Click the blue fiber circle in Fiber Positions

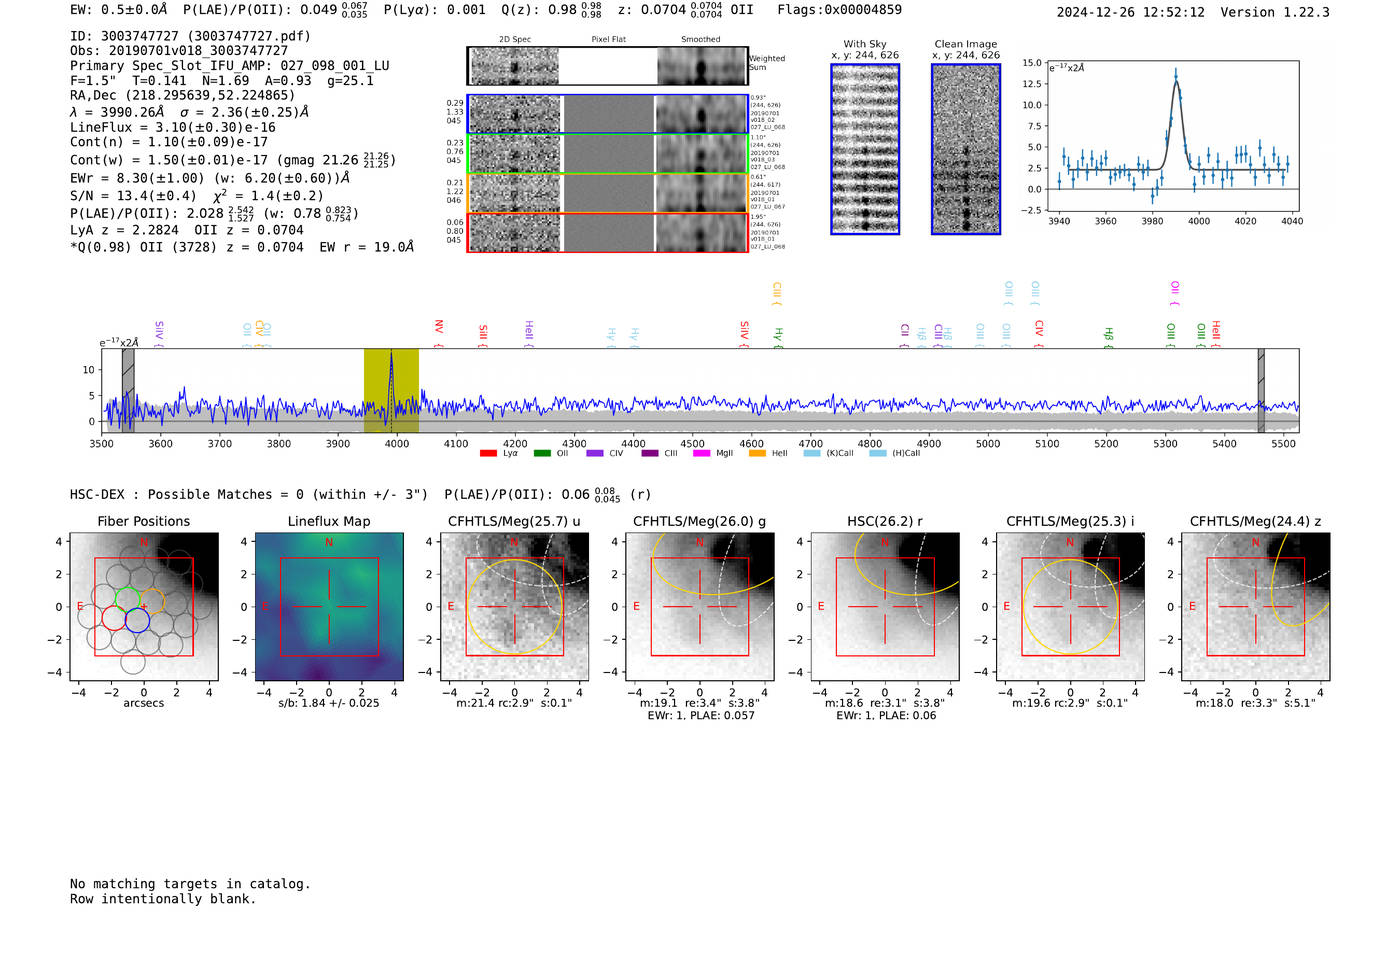[x=137, y=620]
